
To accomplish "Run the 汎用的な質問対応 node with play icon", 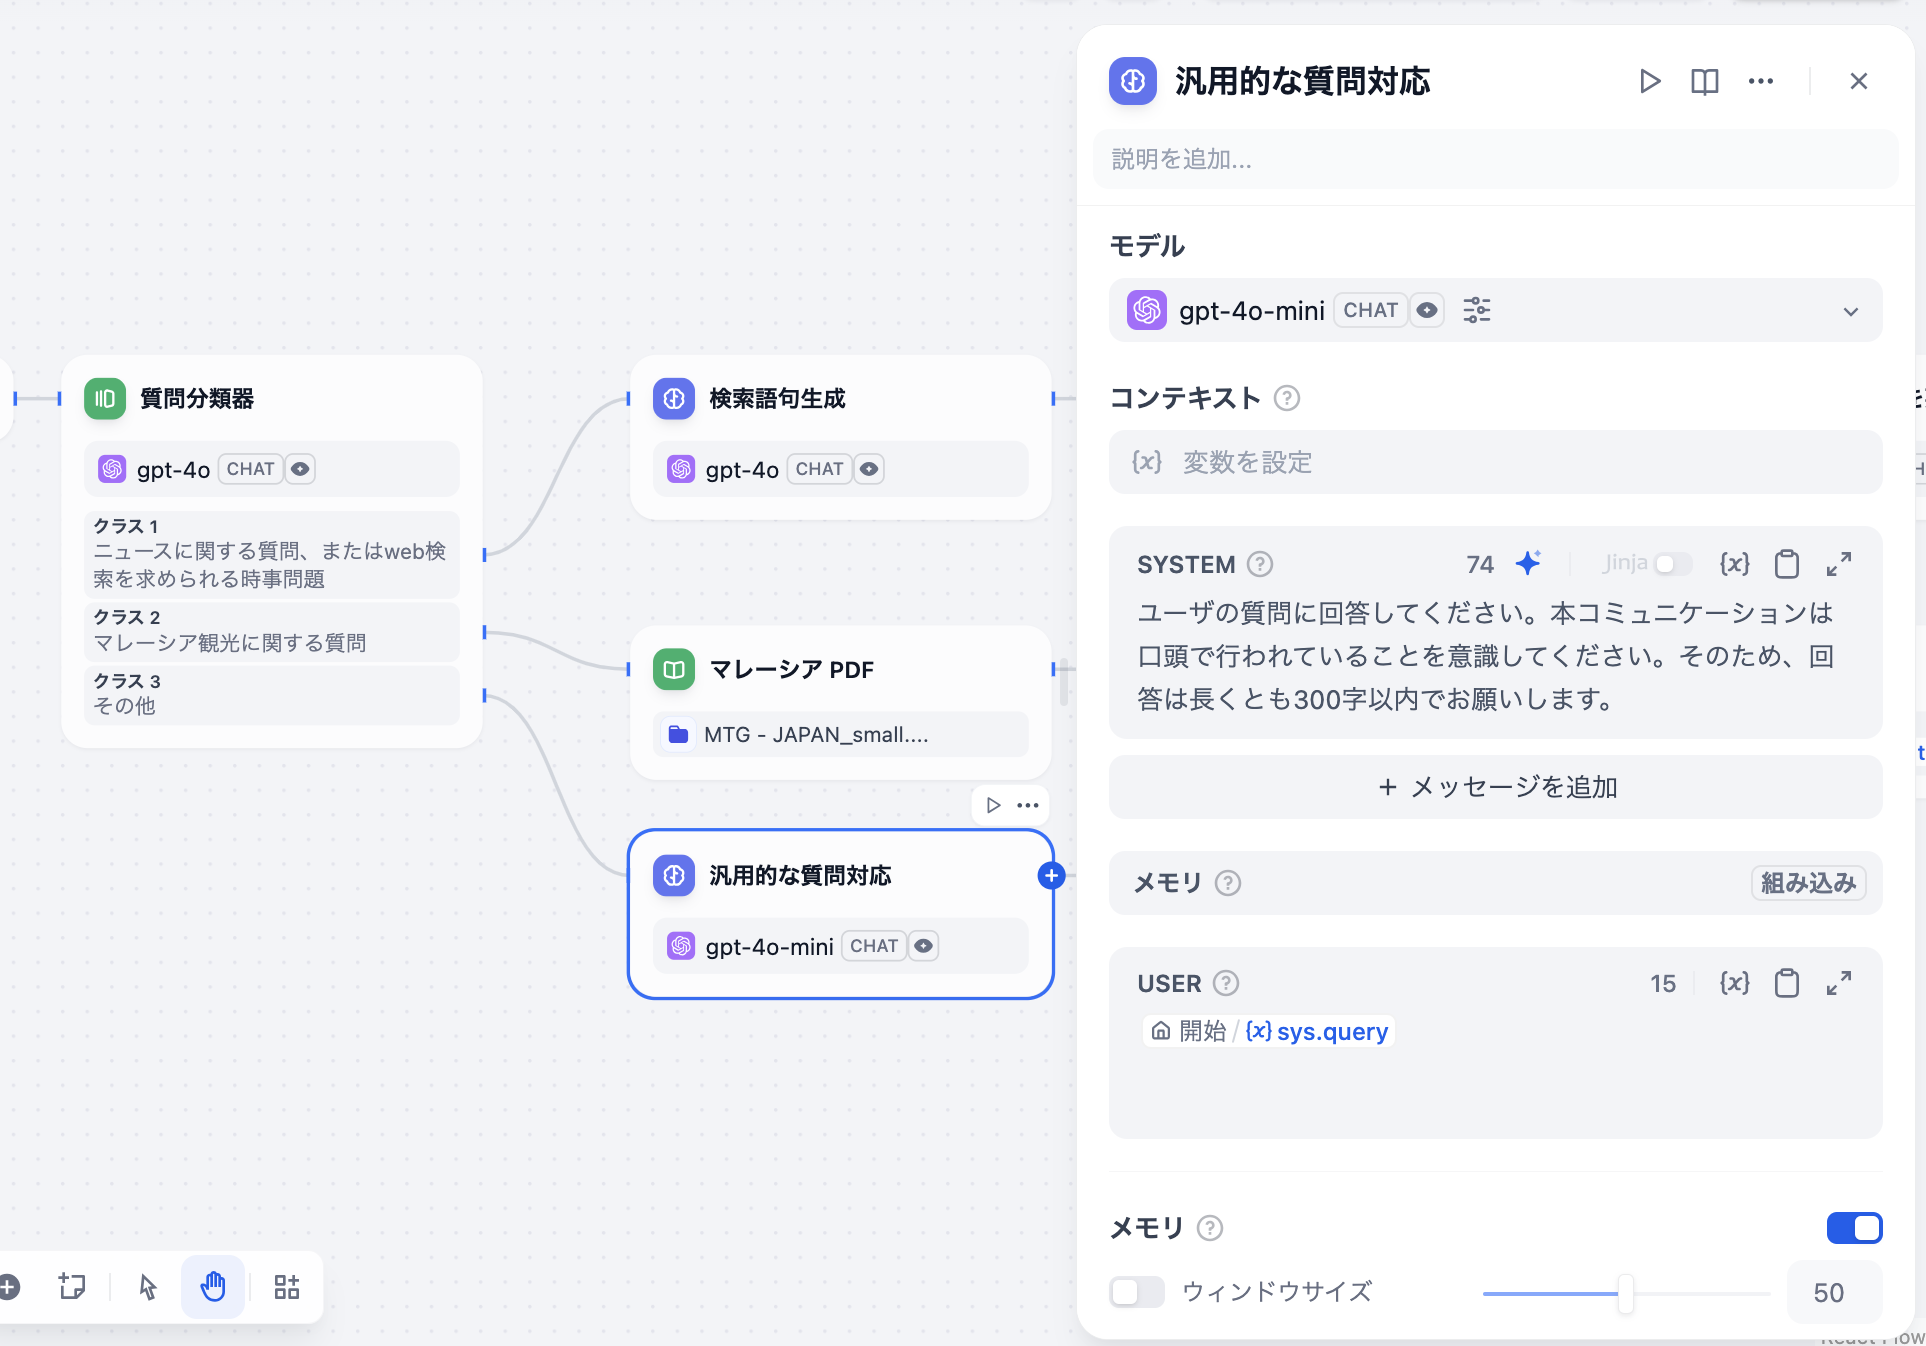I will (x=1649, y=81).
